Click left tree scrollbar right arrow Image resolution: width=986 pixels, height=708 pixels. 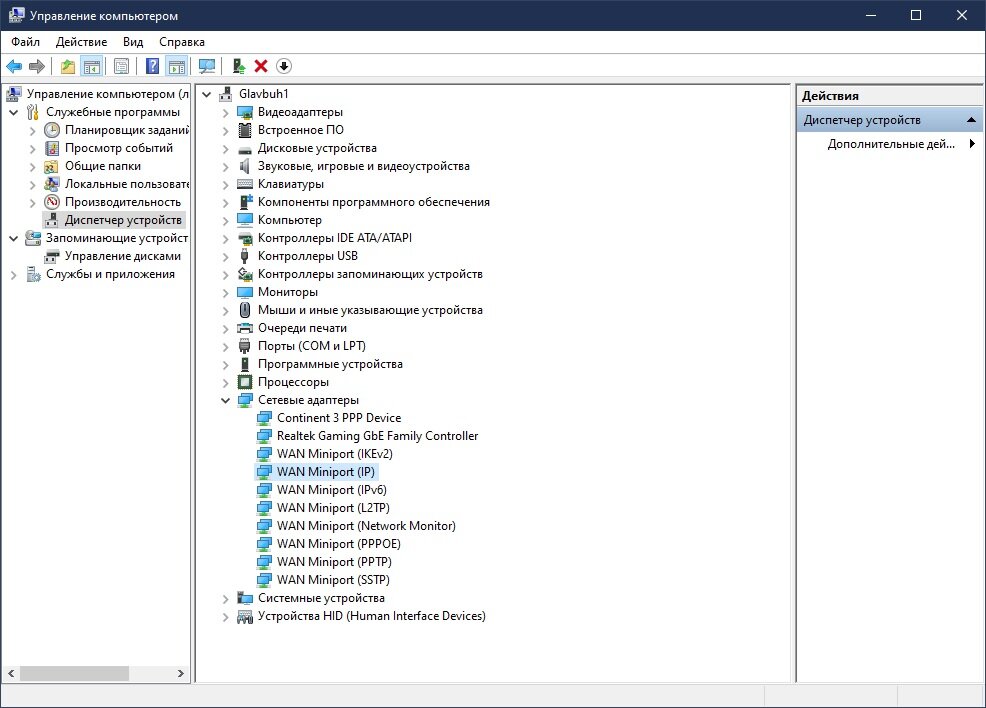click(180, 673)
